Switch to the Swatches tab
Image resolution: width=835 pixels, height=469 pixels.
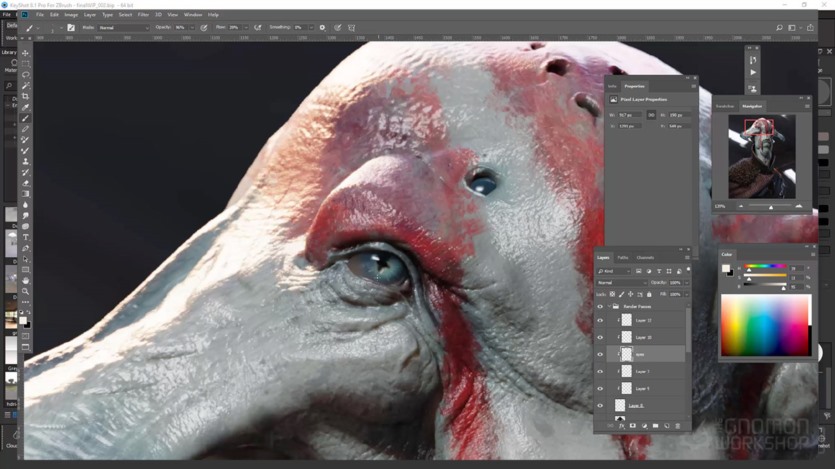point(725,106)
